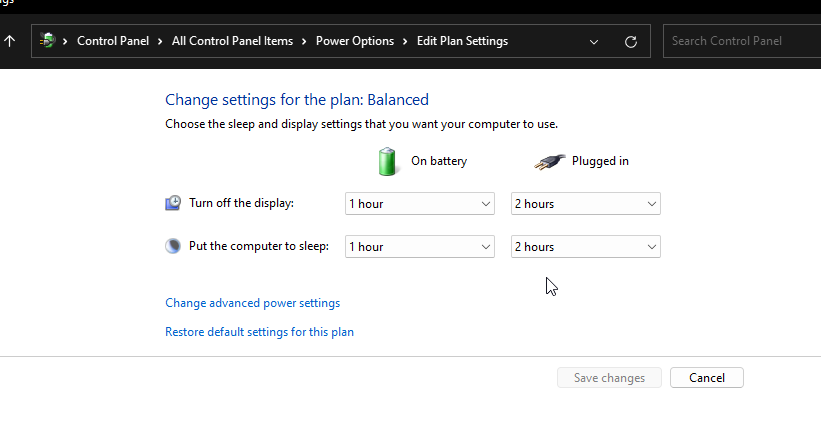This screenshot has width=821, height=421.
Task: Navigate to Control Panel breadcrumb
Action: tap(113, 41)
